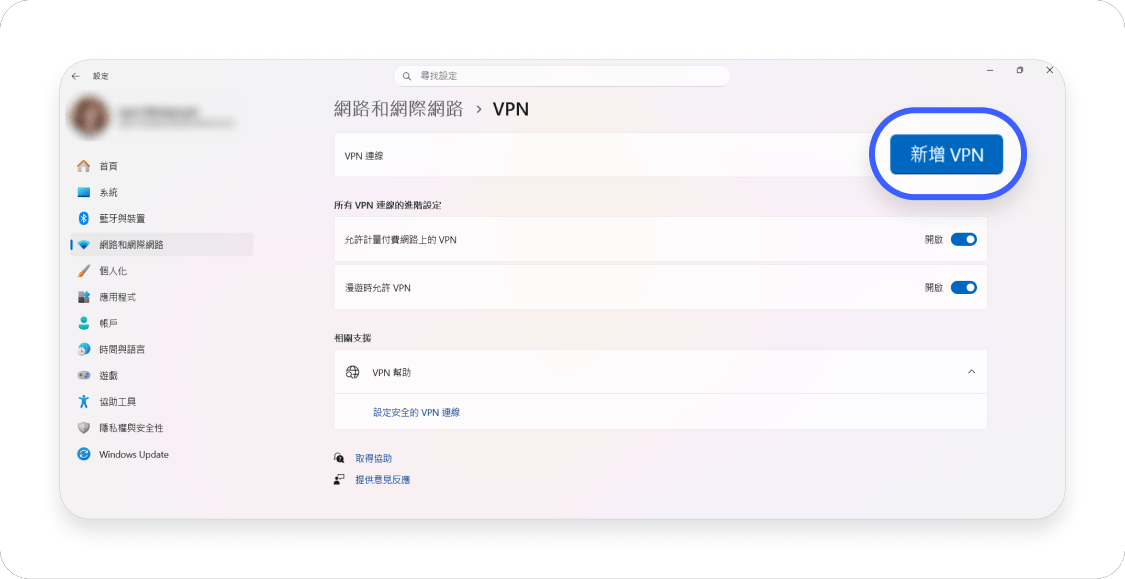Click the 取得協助 help icon
The image size is (1125, 579).
click(339, 458)
